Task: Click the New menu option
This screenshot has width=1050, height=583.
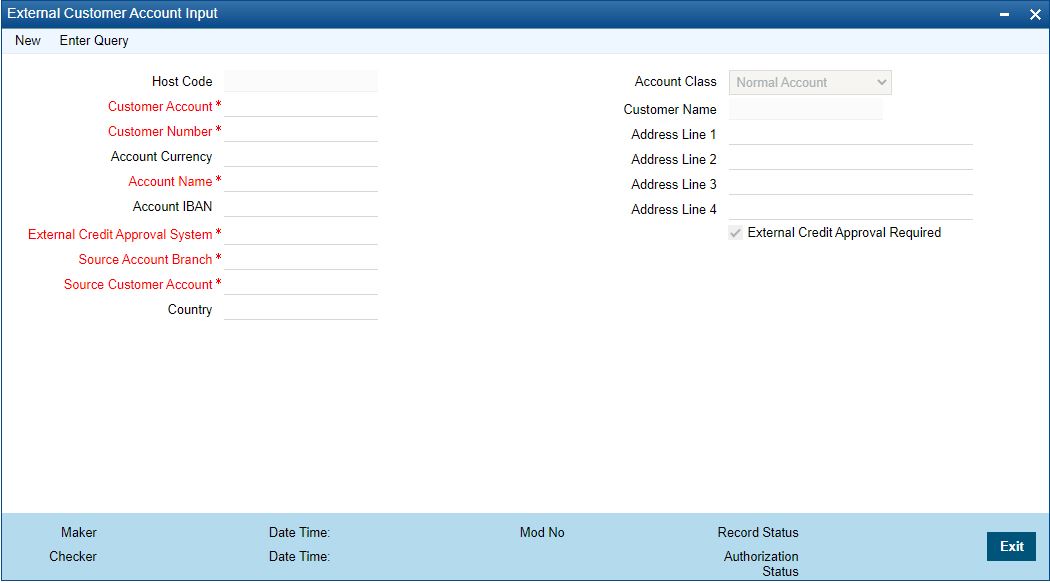Action: point(27,41)
